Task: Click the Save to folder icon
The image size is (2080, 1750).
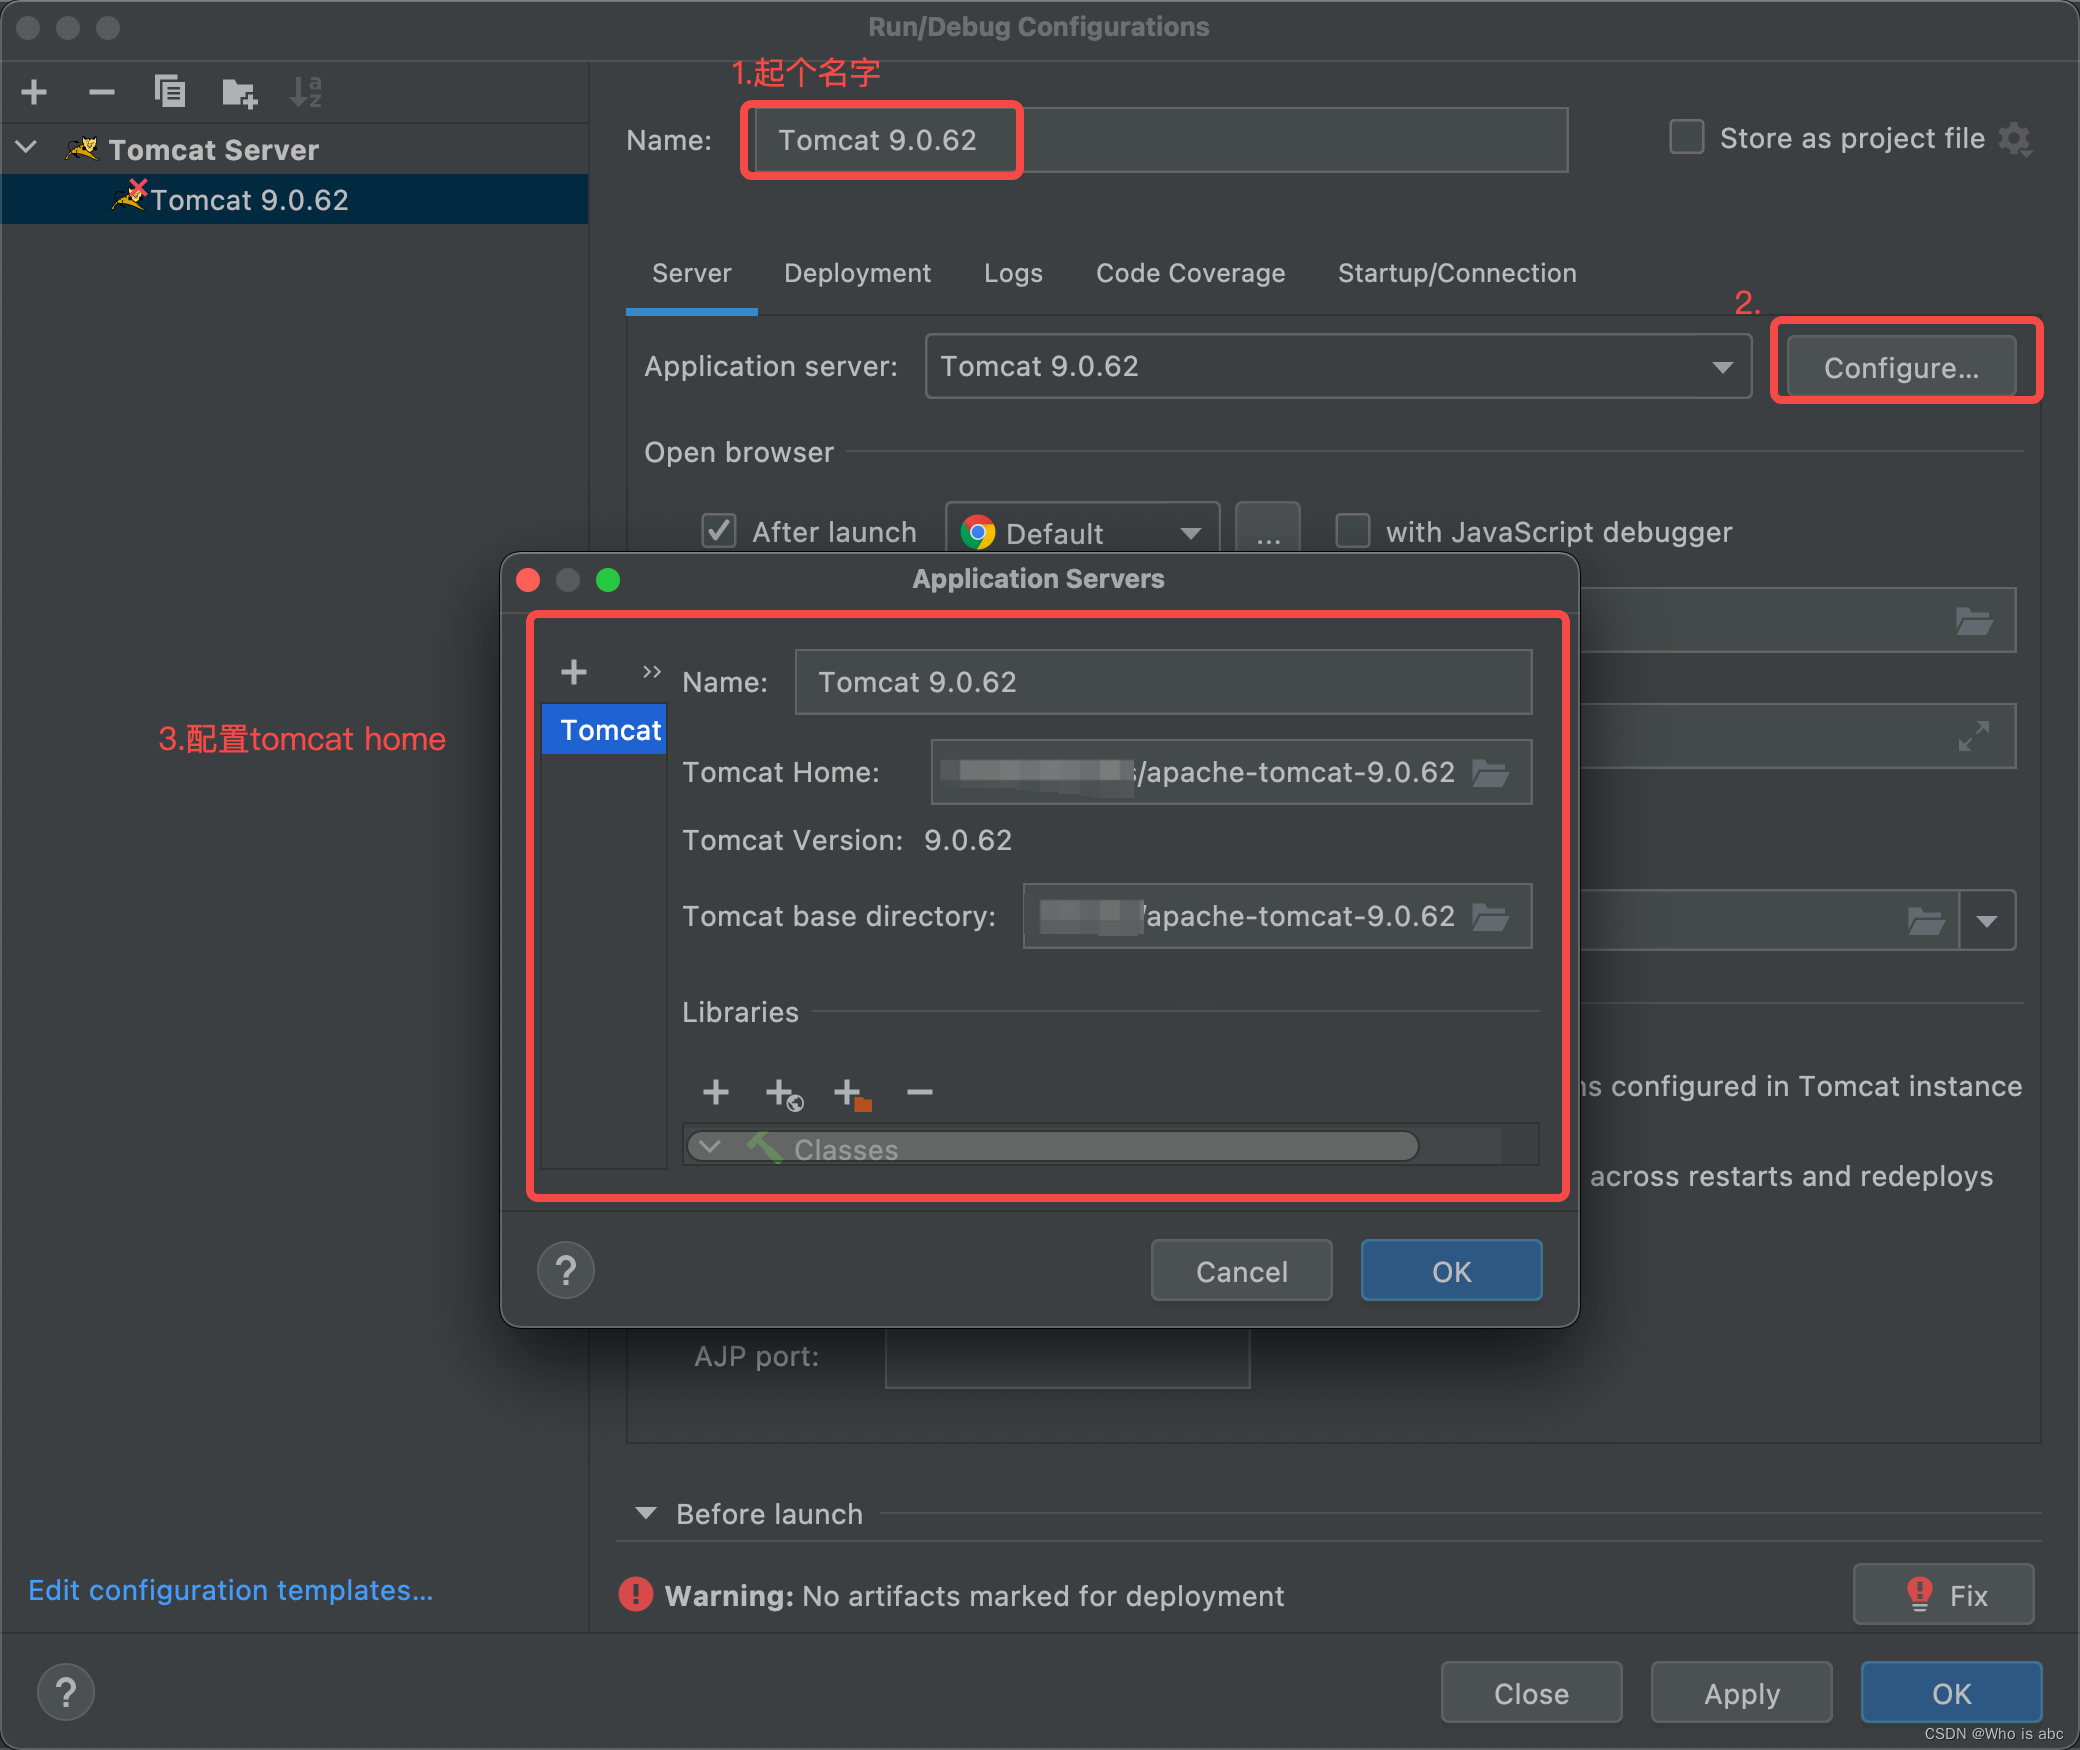Action: (x=239, y=93)
